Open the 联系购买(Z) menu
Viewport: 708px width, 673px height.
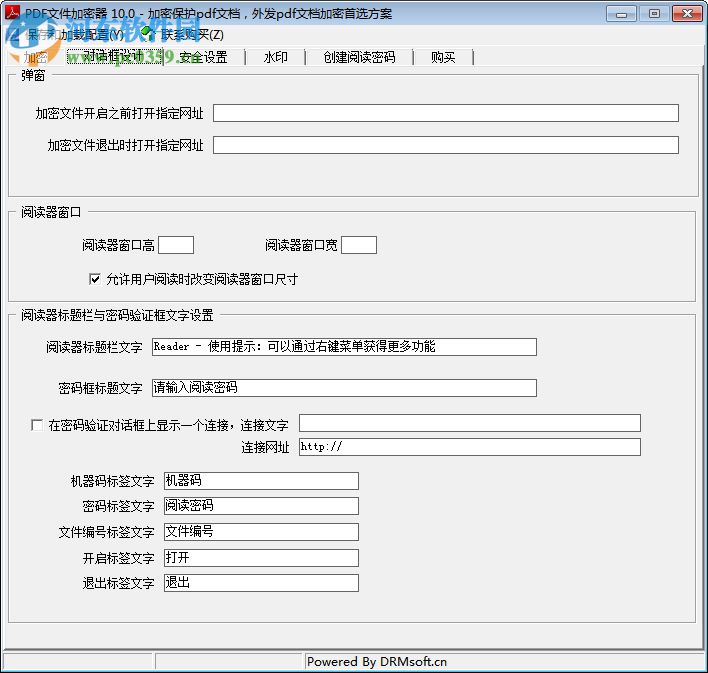[192, 35]
